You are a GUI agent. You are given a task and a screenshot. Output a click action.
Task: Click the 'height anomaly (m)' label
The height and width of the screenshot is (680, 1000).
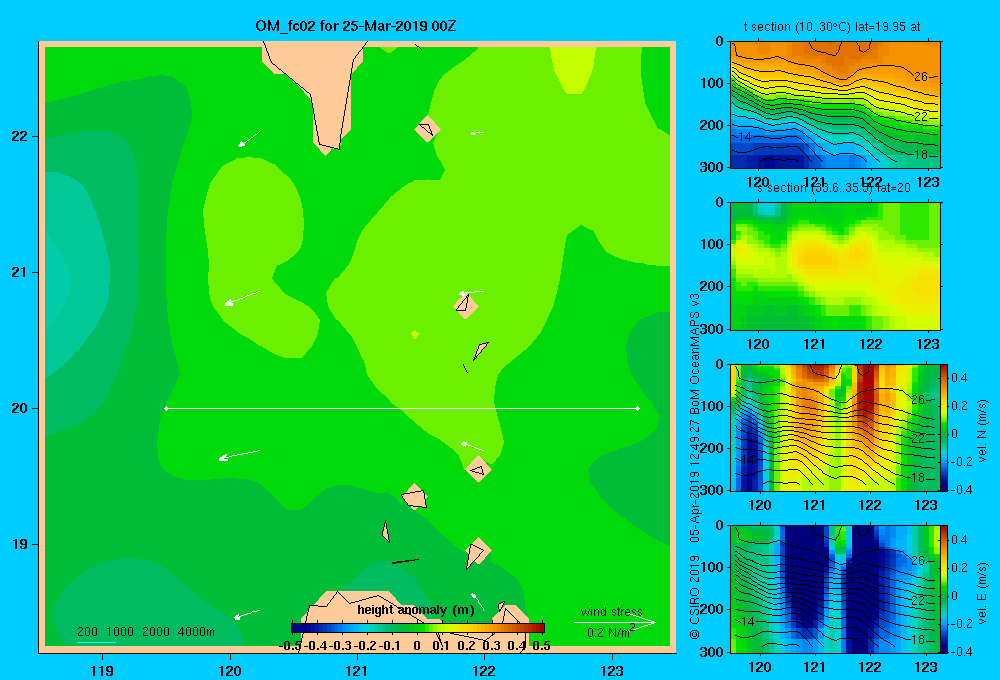(x=416, y=610)
